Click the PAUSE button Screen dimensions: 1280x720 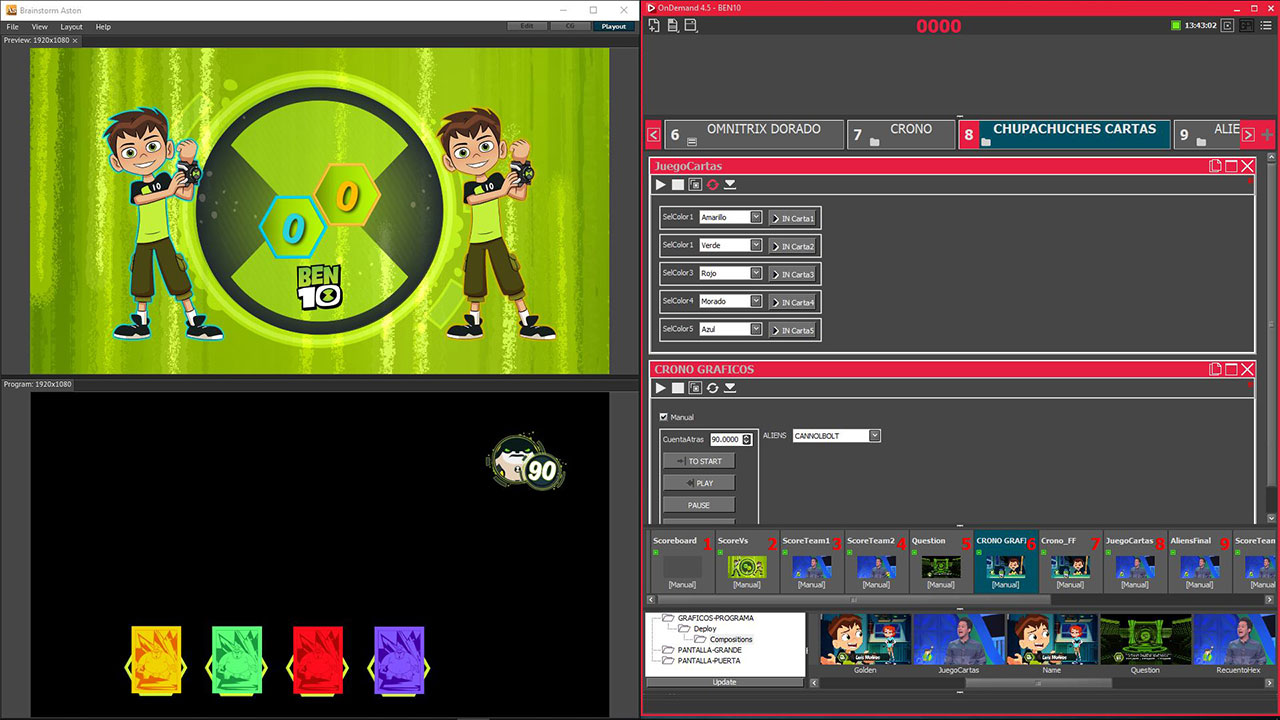(699, 505)
